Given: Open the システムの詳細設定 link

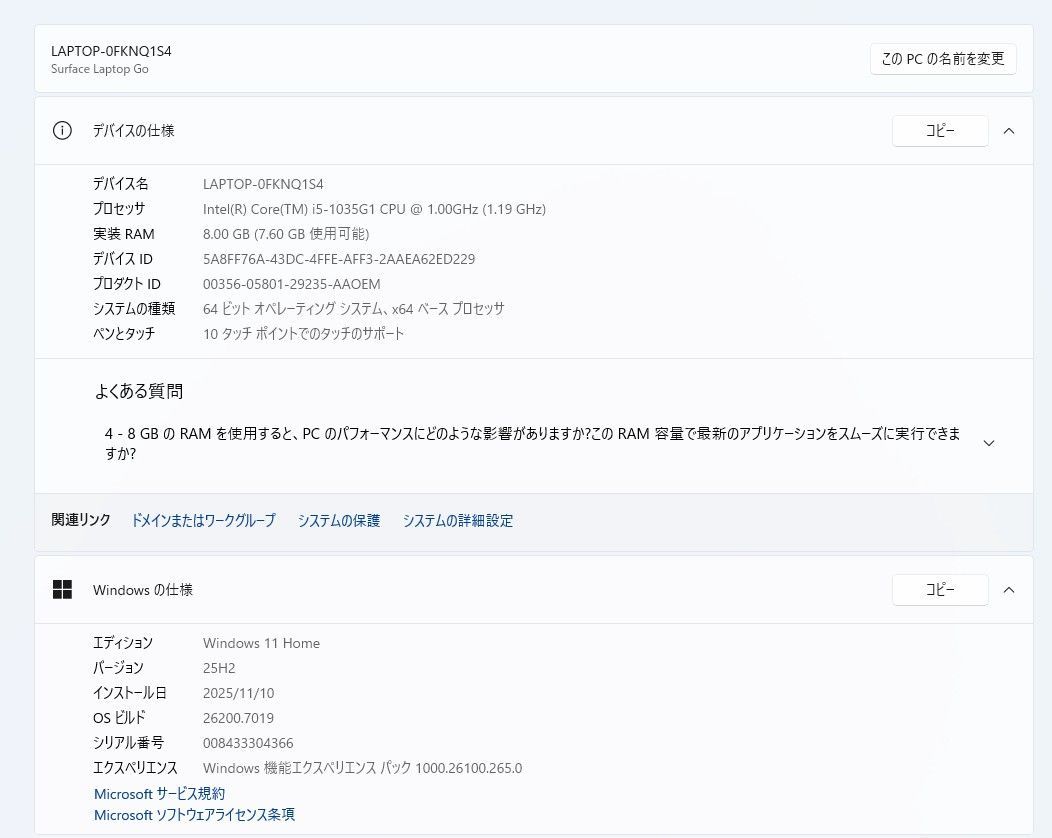Looking at the screenshot, I should tap(457, 521).
